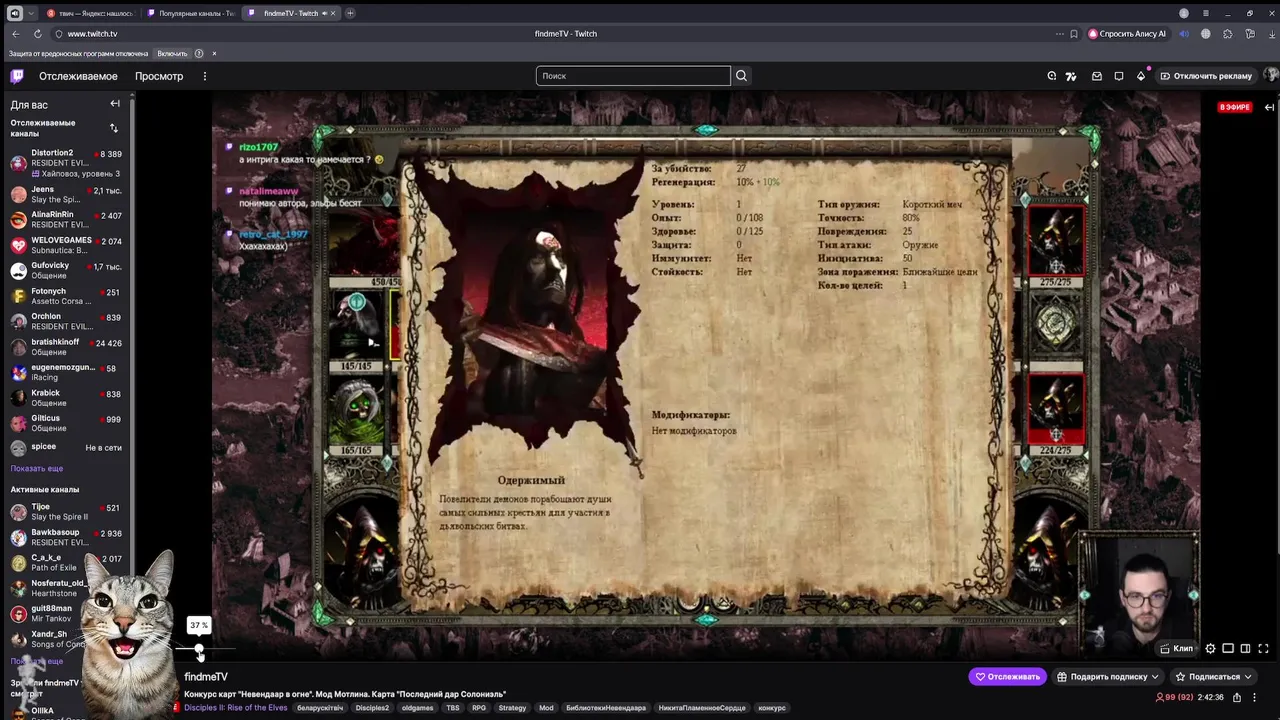
Task: Click the Twitch search input field
Action: (633, 76)
